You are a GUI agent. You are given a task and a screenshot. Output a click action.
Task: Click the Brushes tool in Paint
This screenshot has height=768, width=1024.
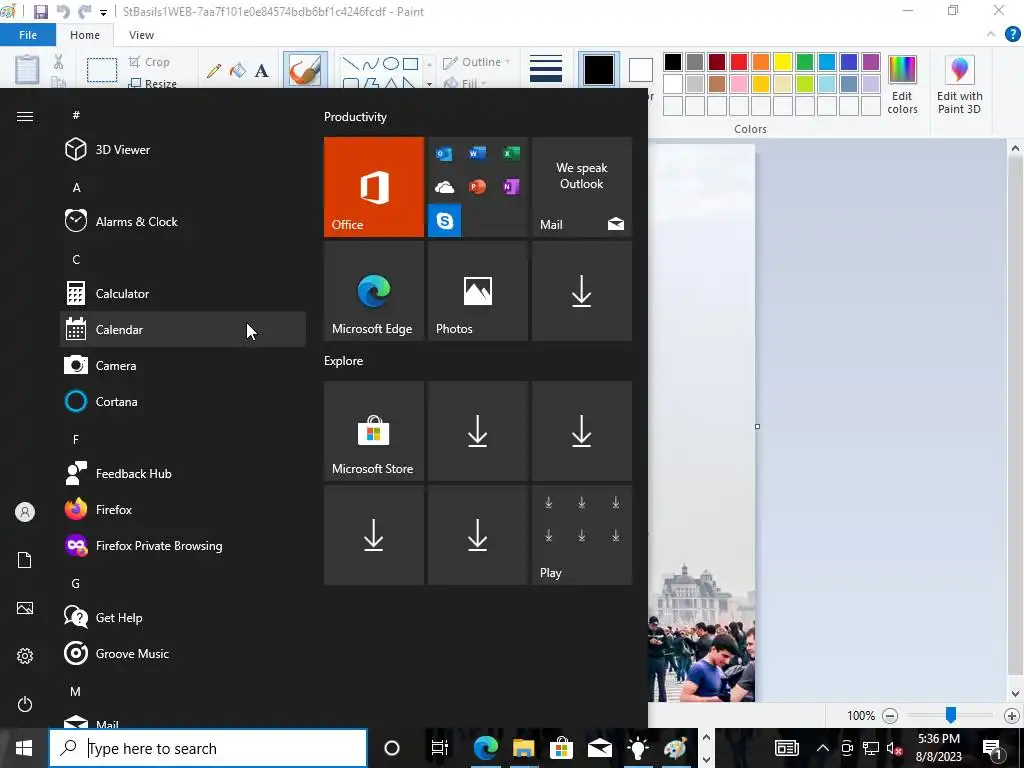pyautogui.click(x=305, y=69)
